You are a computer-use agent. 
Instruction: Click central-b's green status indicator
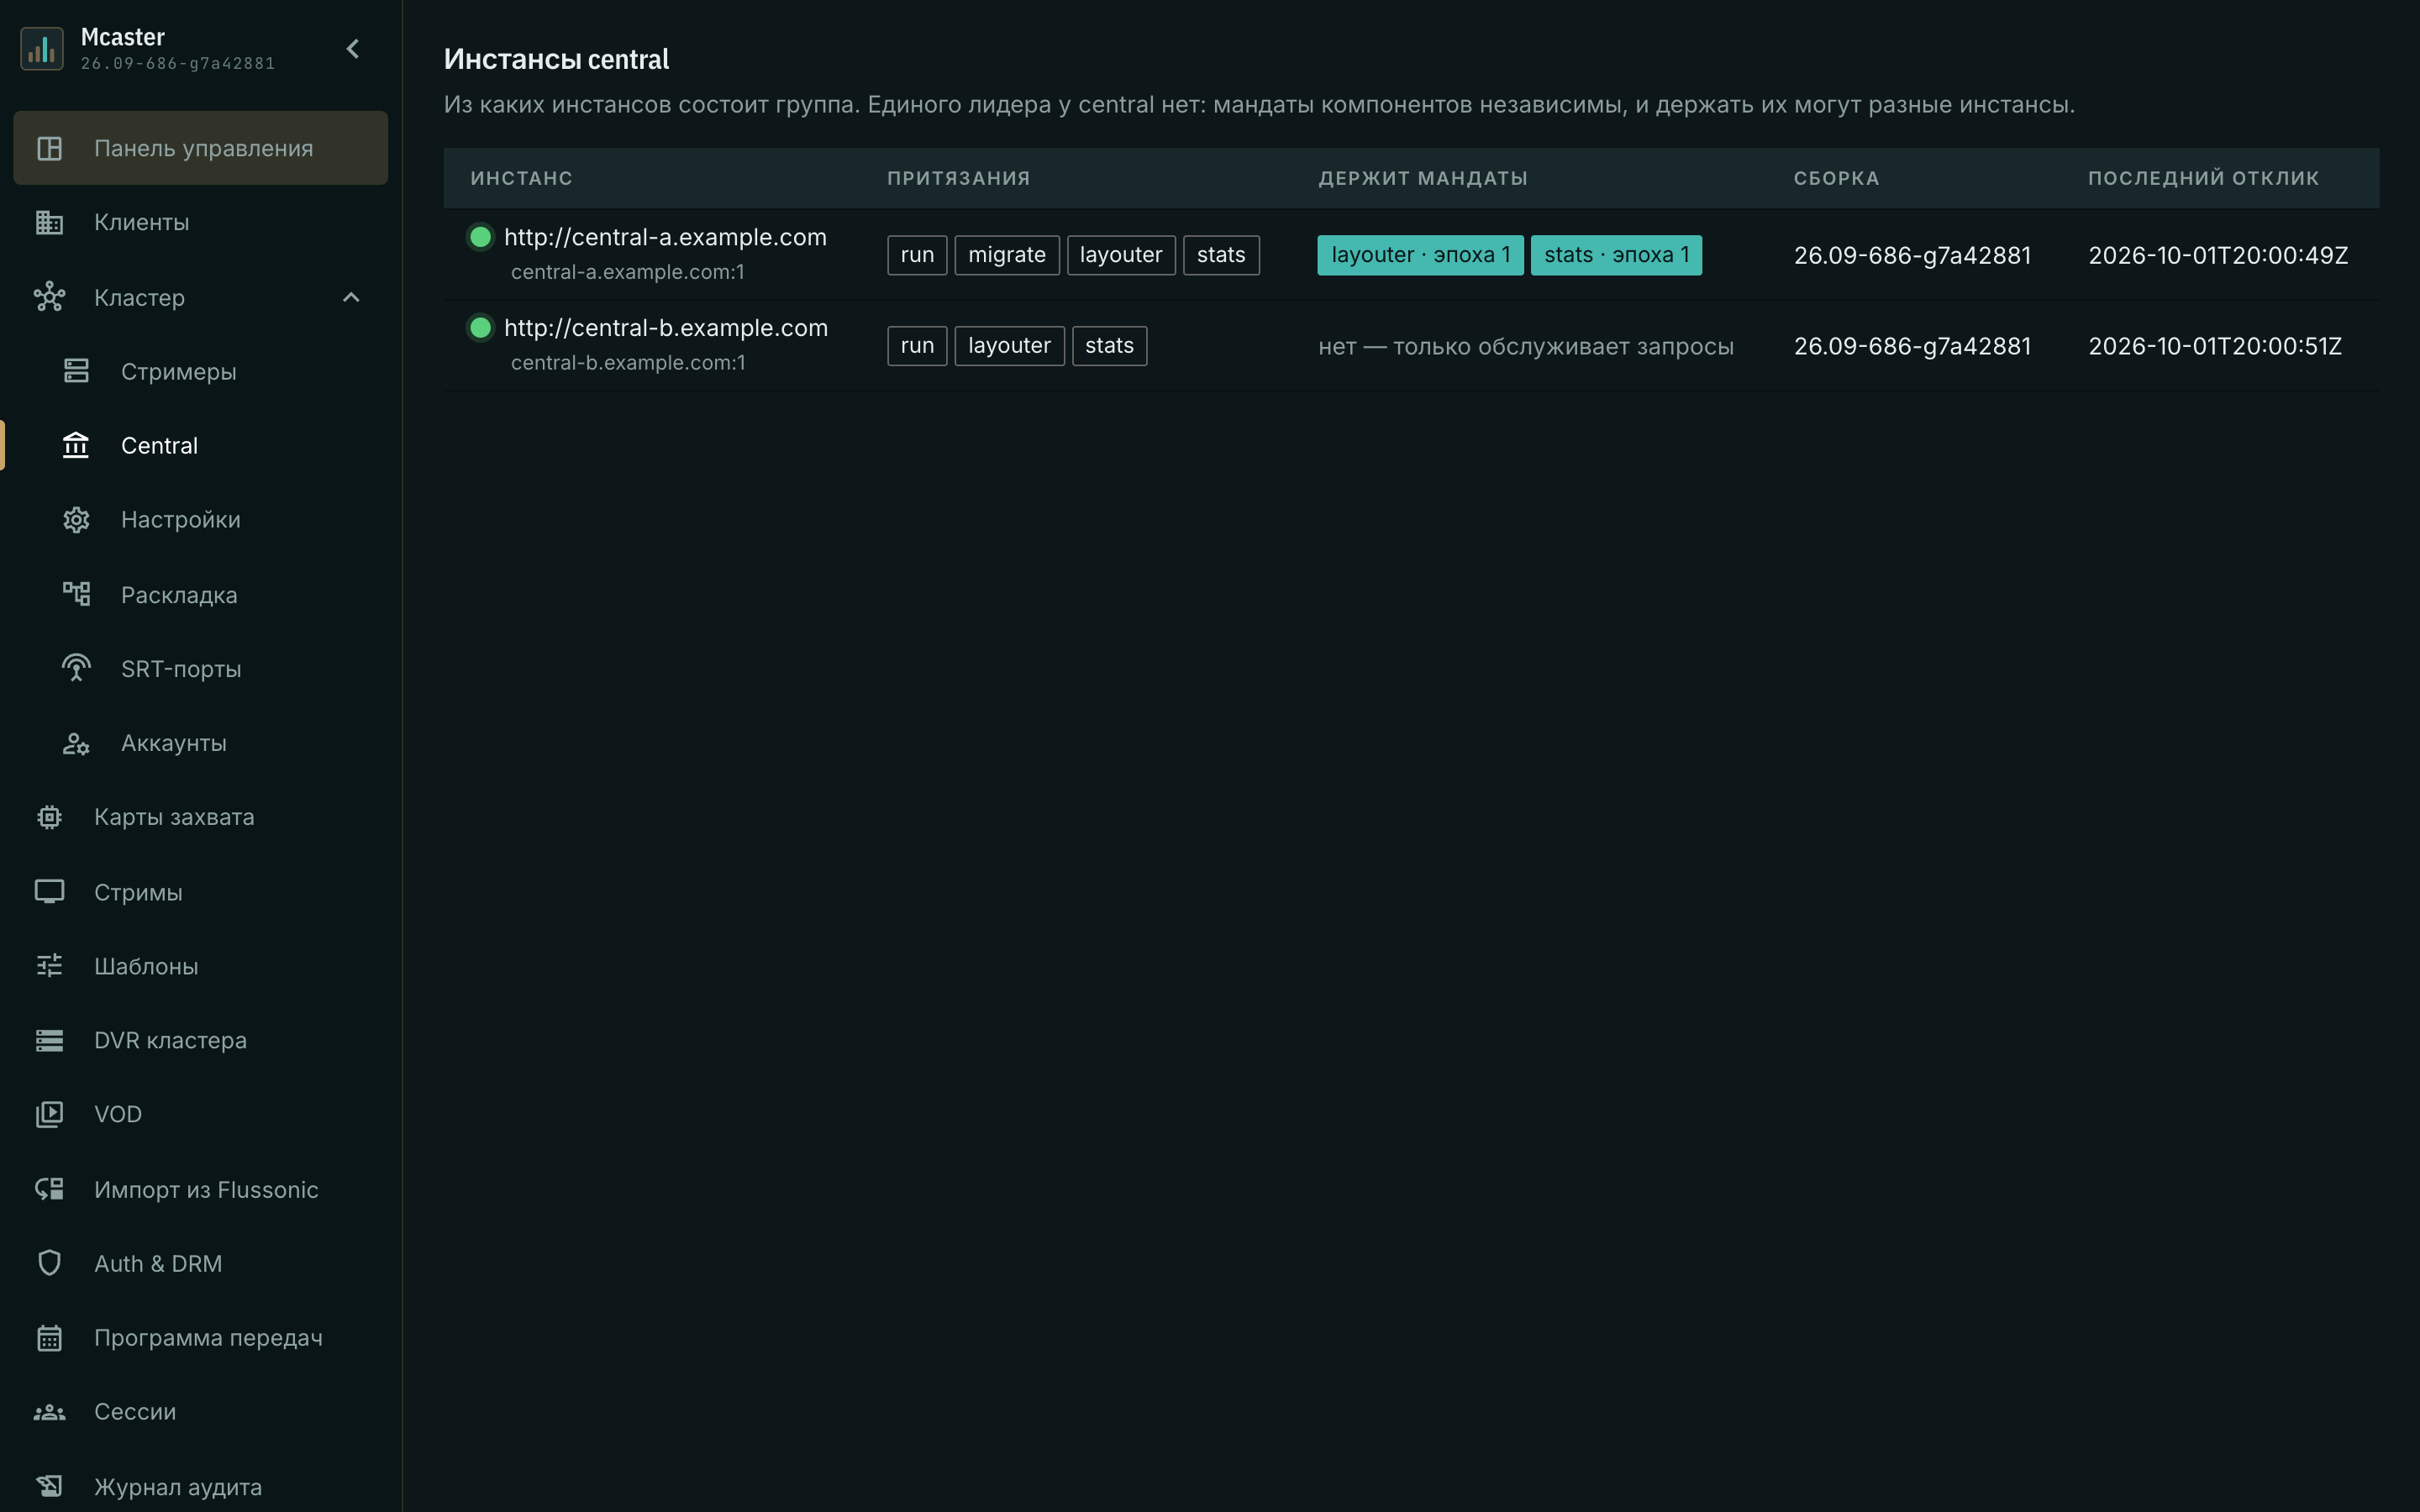point(480,328)
